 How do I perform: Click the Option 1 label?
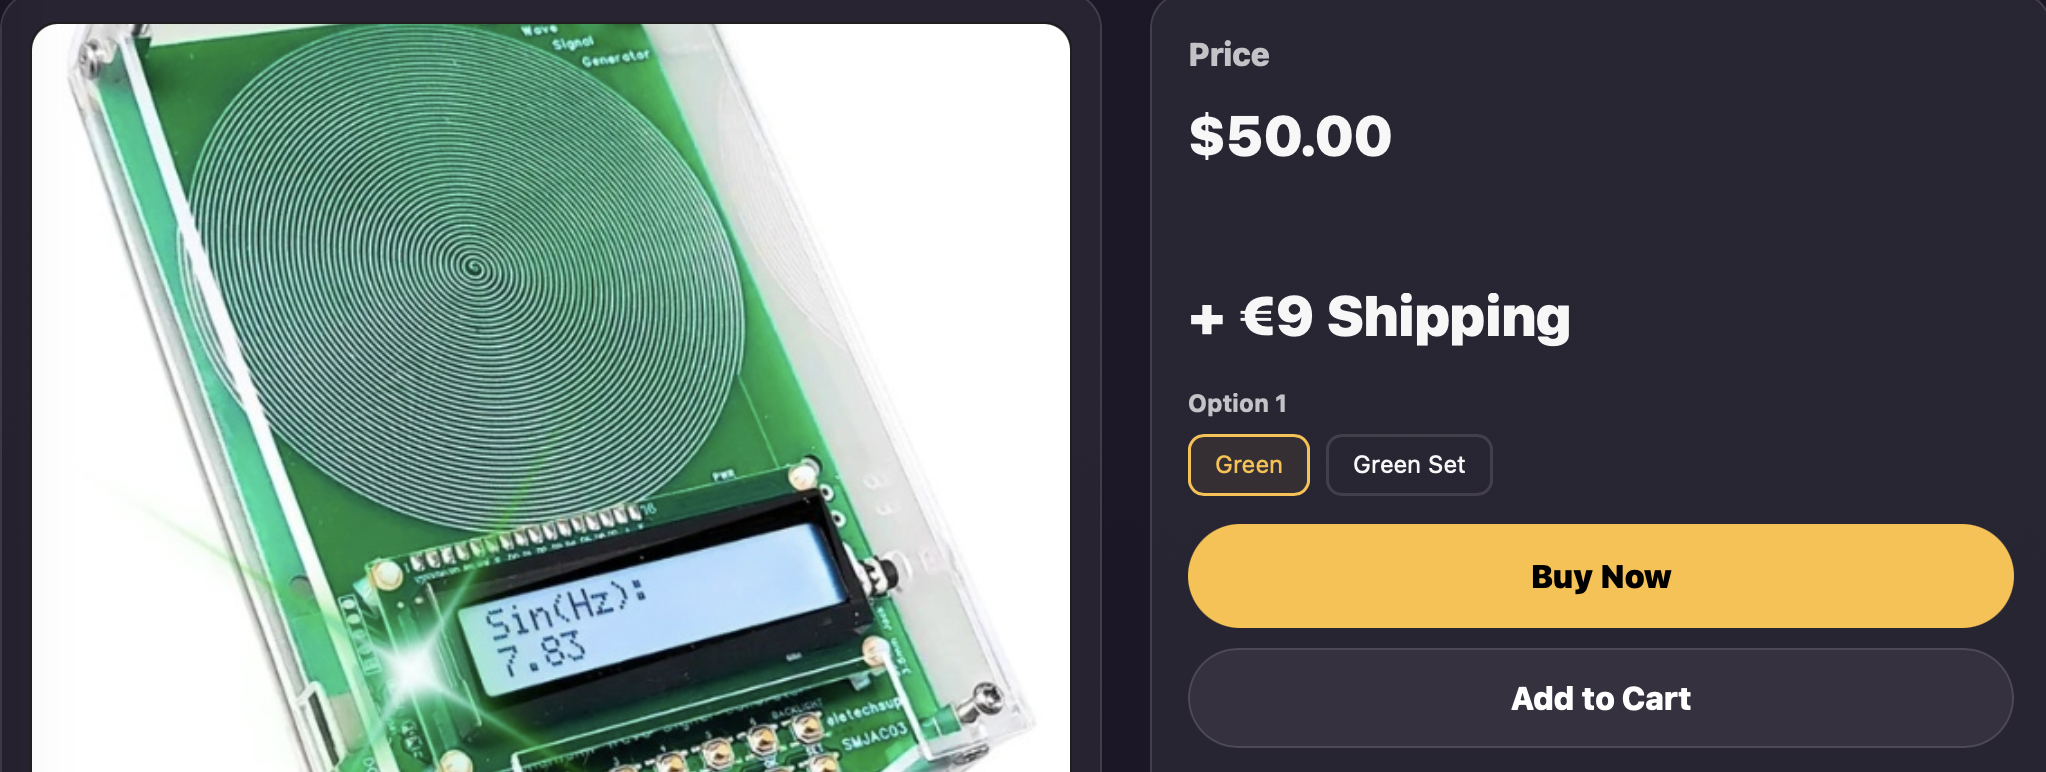pos(1237,403)
